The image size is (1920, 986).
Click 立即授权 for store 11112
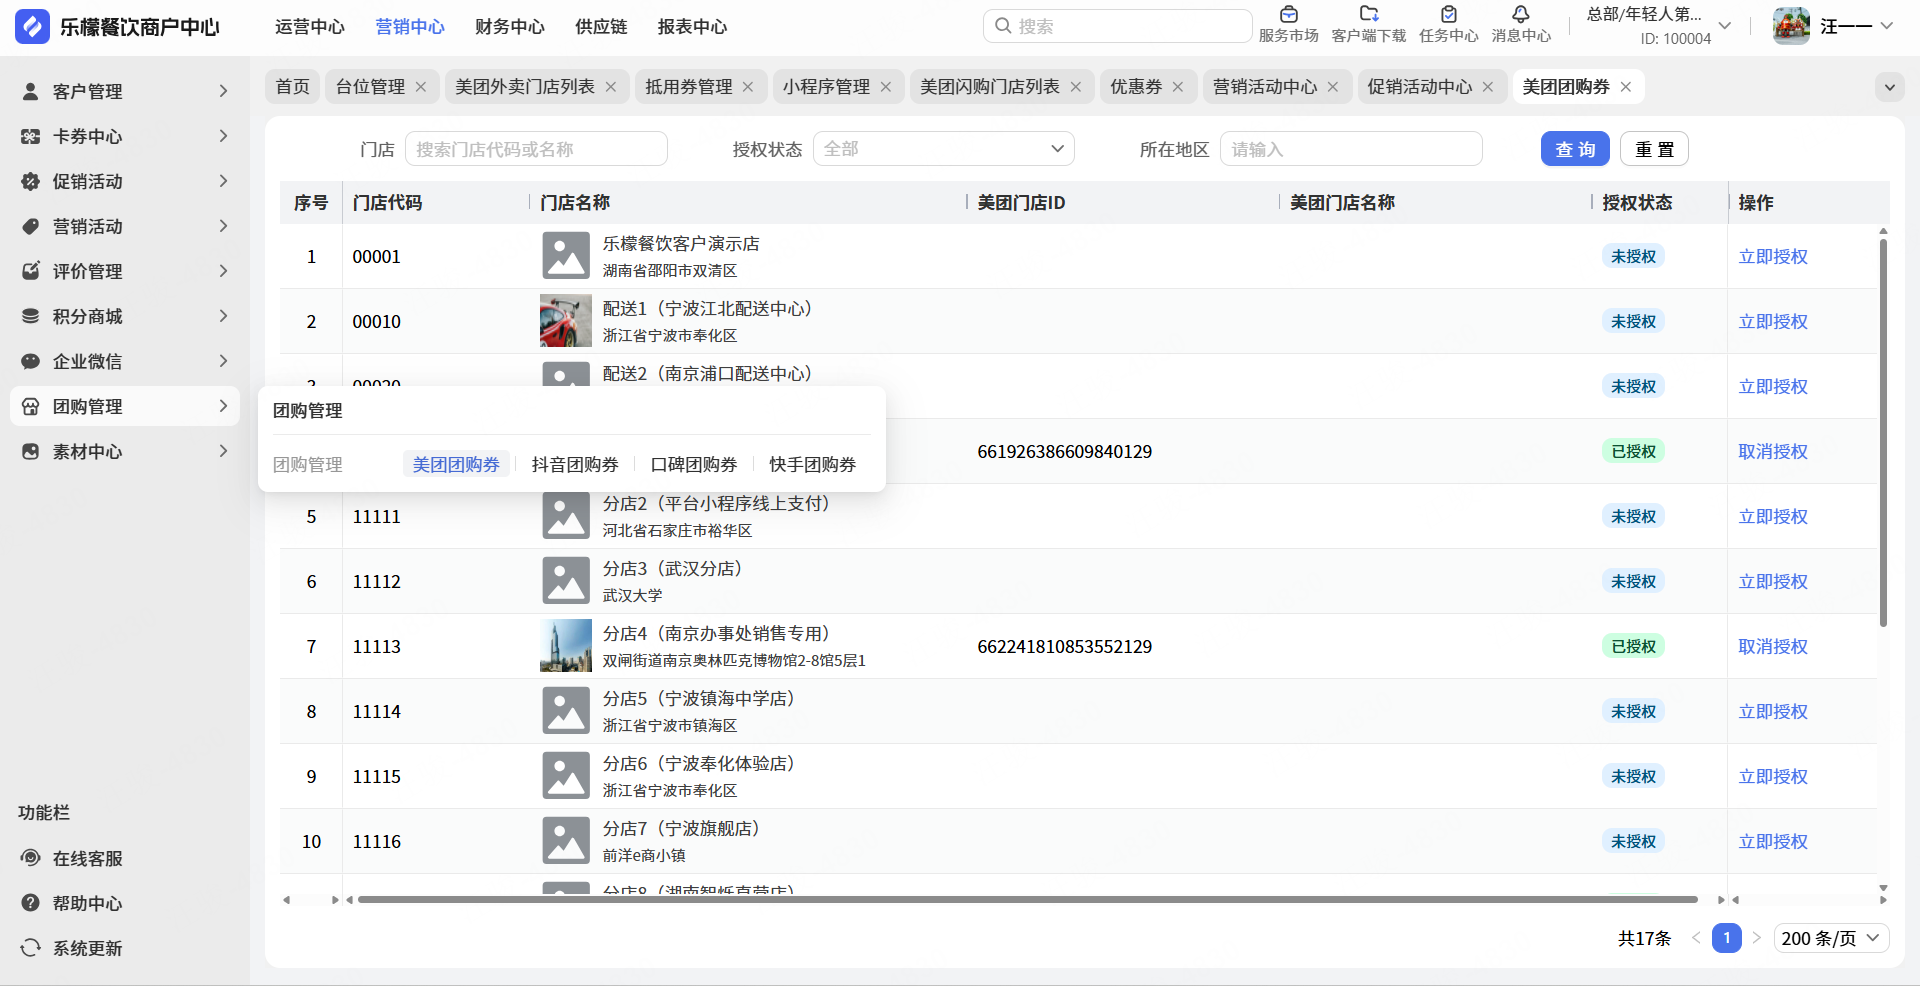click(x=1773, y=582)
